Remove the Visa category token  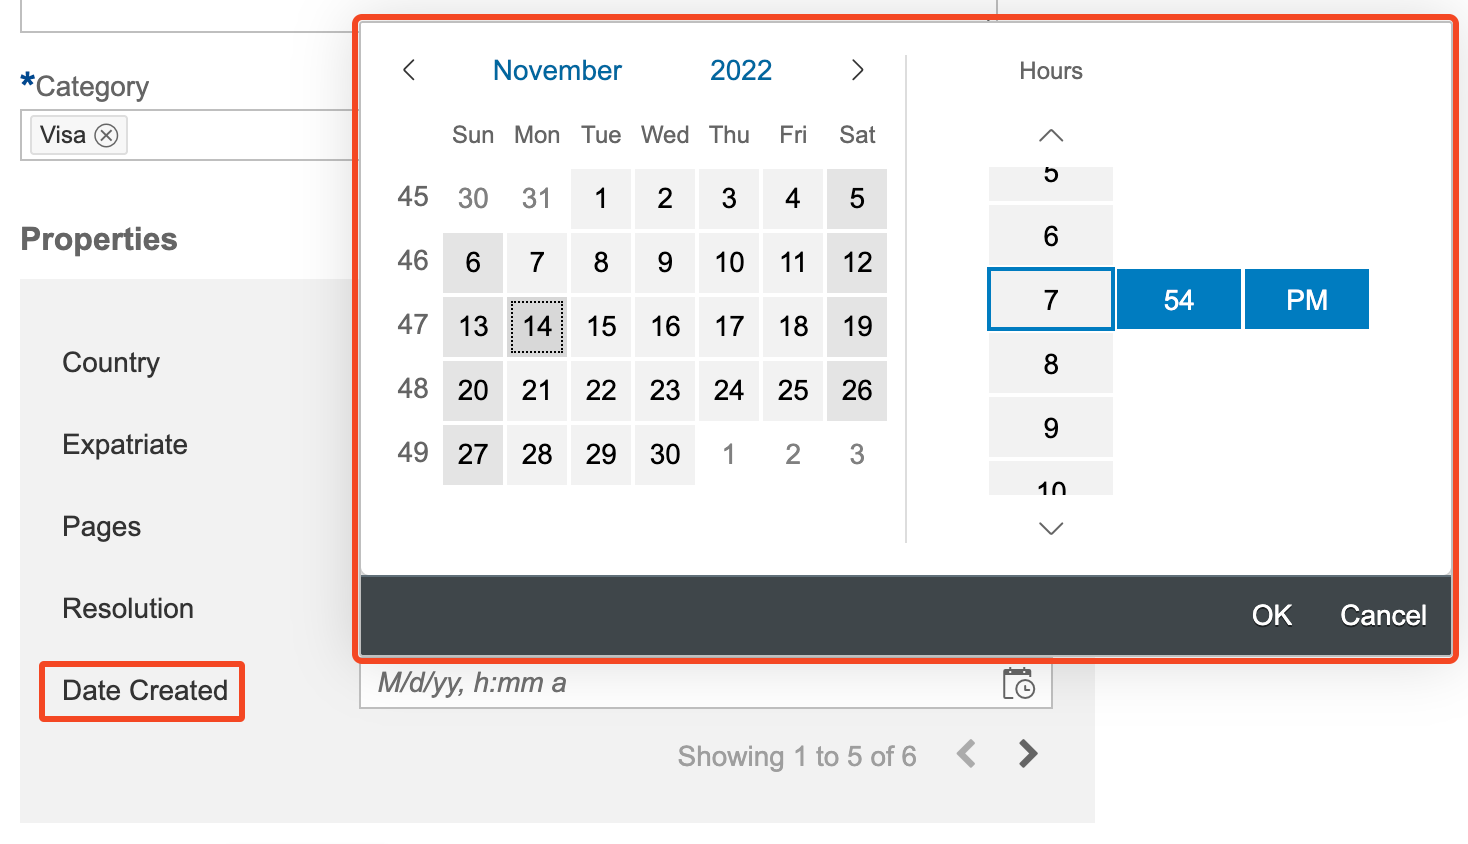tap(107, 135)
